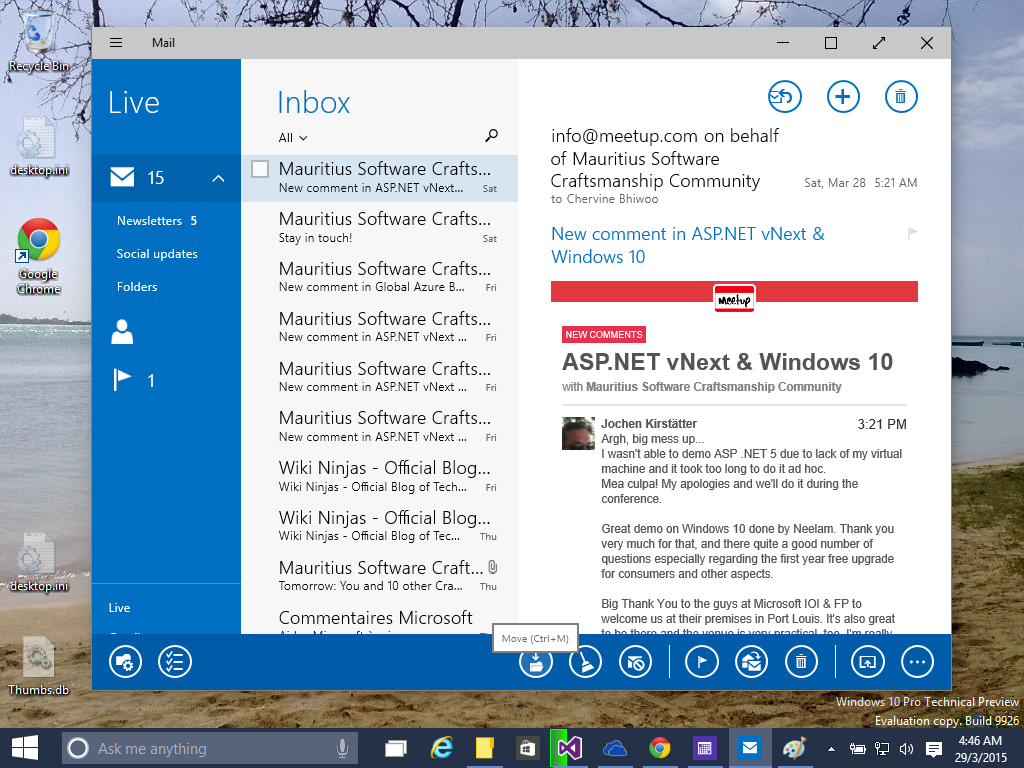Image resolution: width=1024 pixels, height=768 pixels.
Task: Open the ASP.NET vNext & Windows 10 heading
Action: tap(727, 362)
